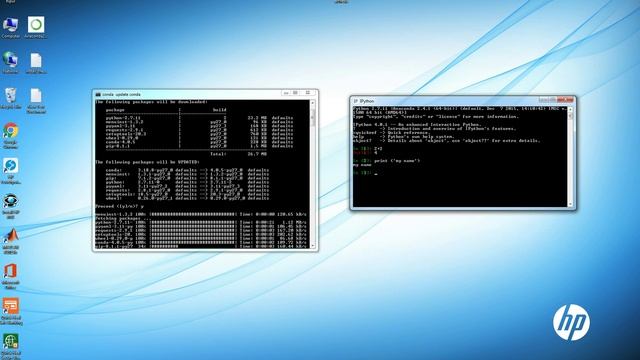
Task: Click the 'package' column header in conda output
Action: point(115,110)
